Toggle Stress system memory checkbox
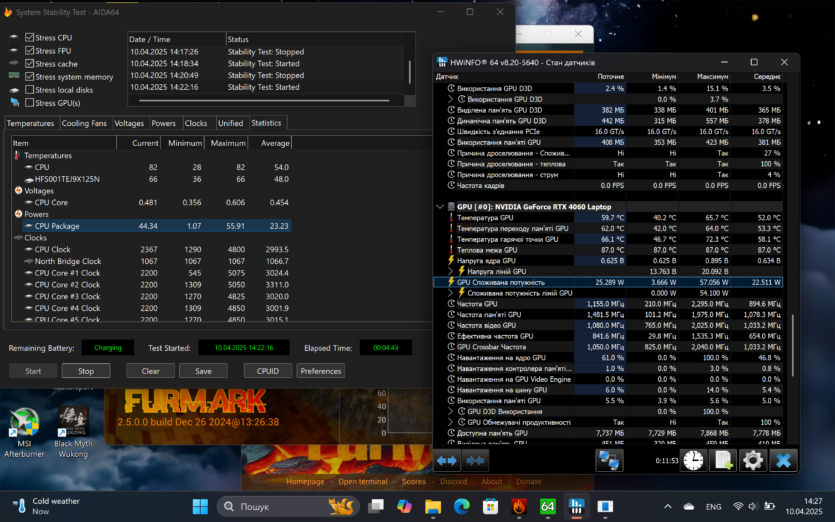The height and width of the screenshot is (522, 835). pos(30,77)
